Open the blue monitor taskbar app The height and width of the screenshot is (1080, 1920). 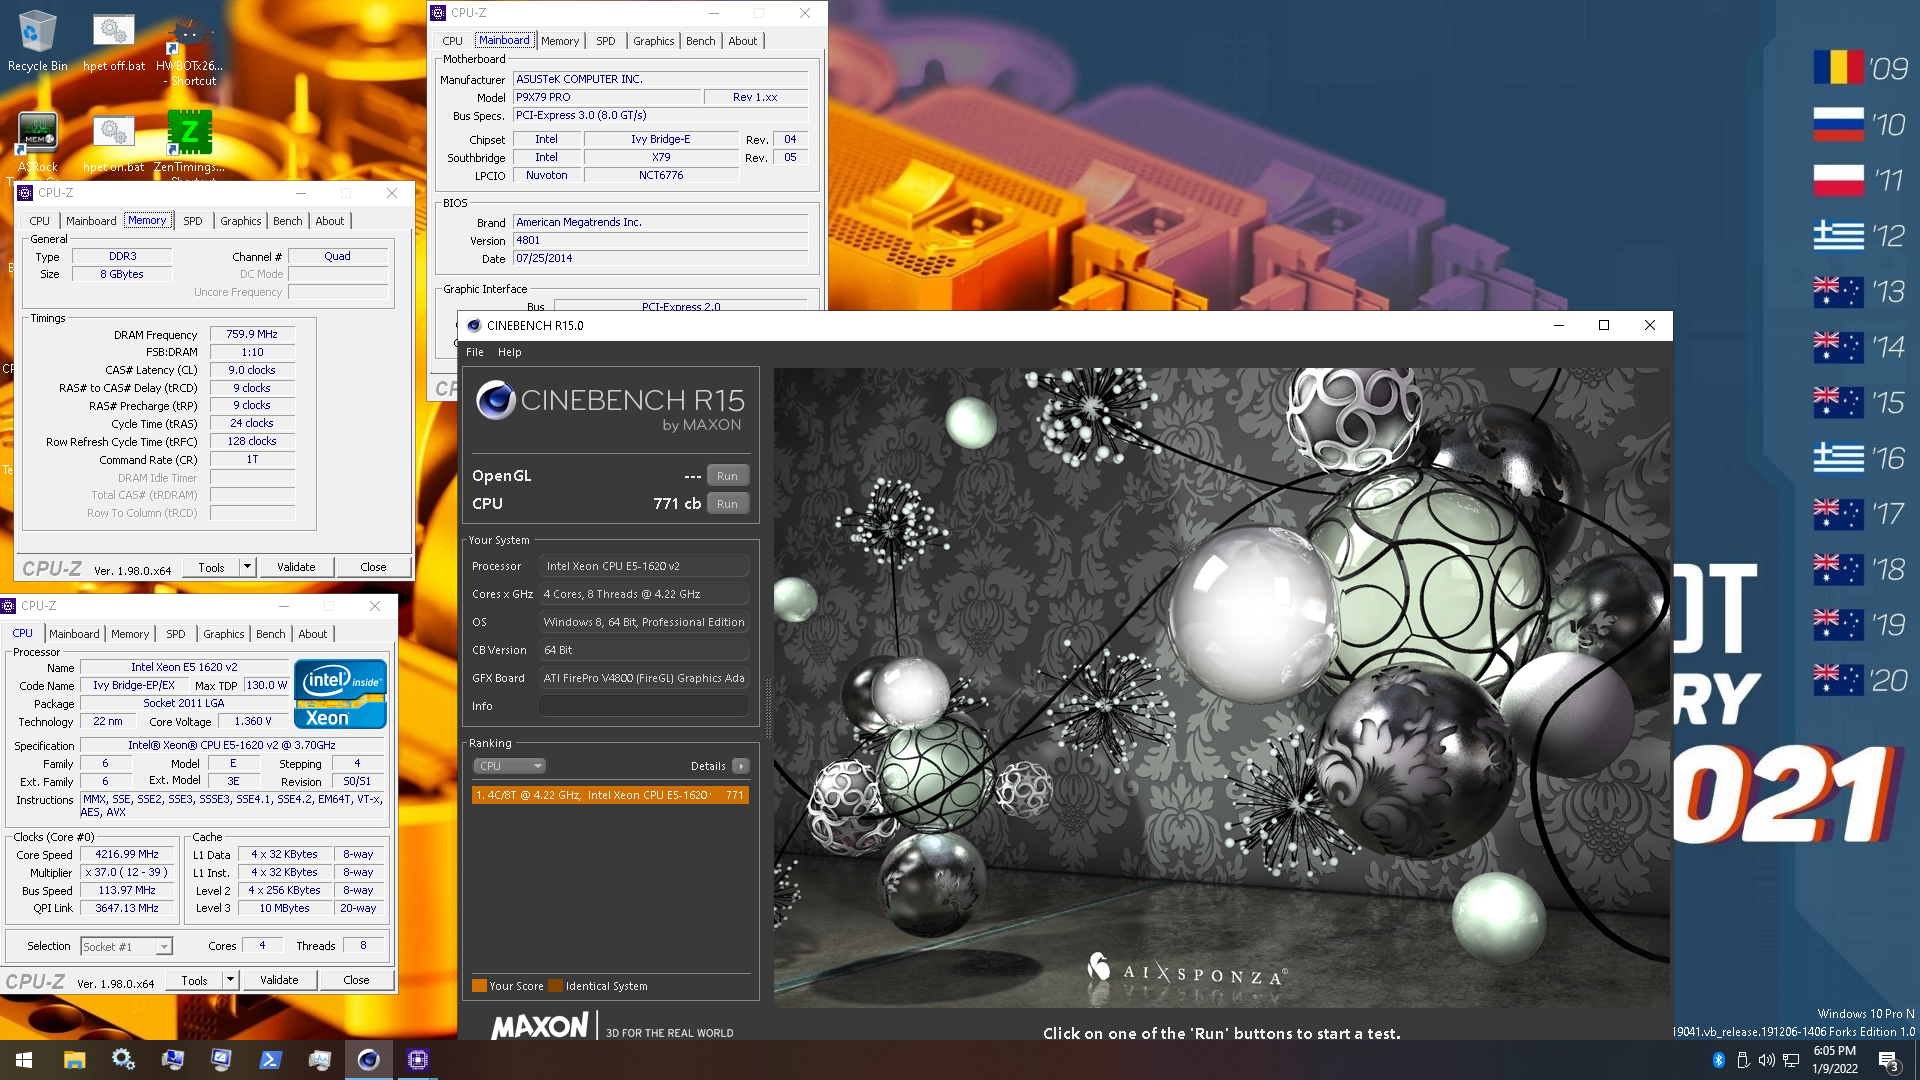click(x=172, y=1060)
